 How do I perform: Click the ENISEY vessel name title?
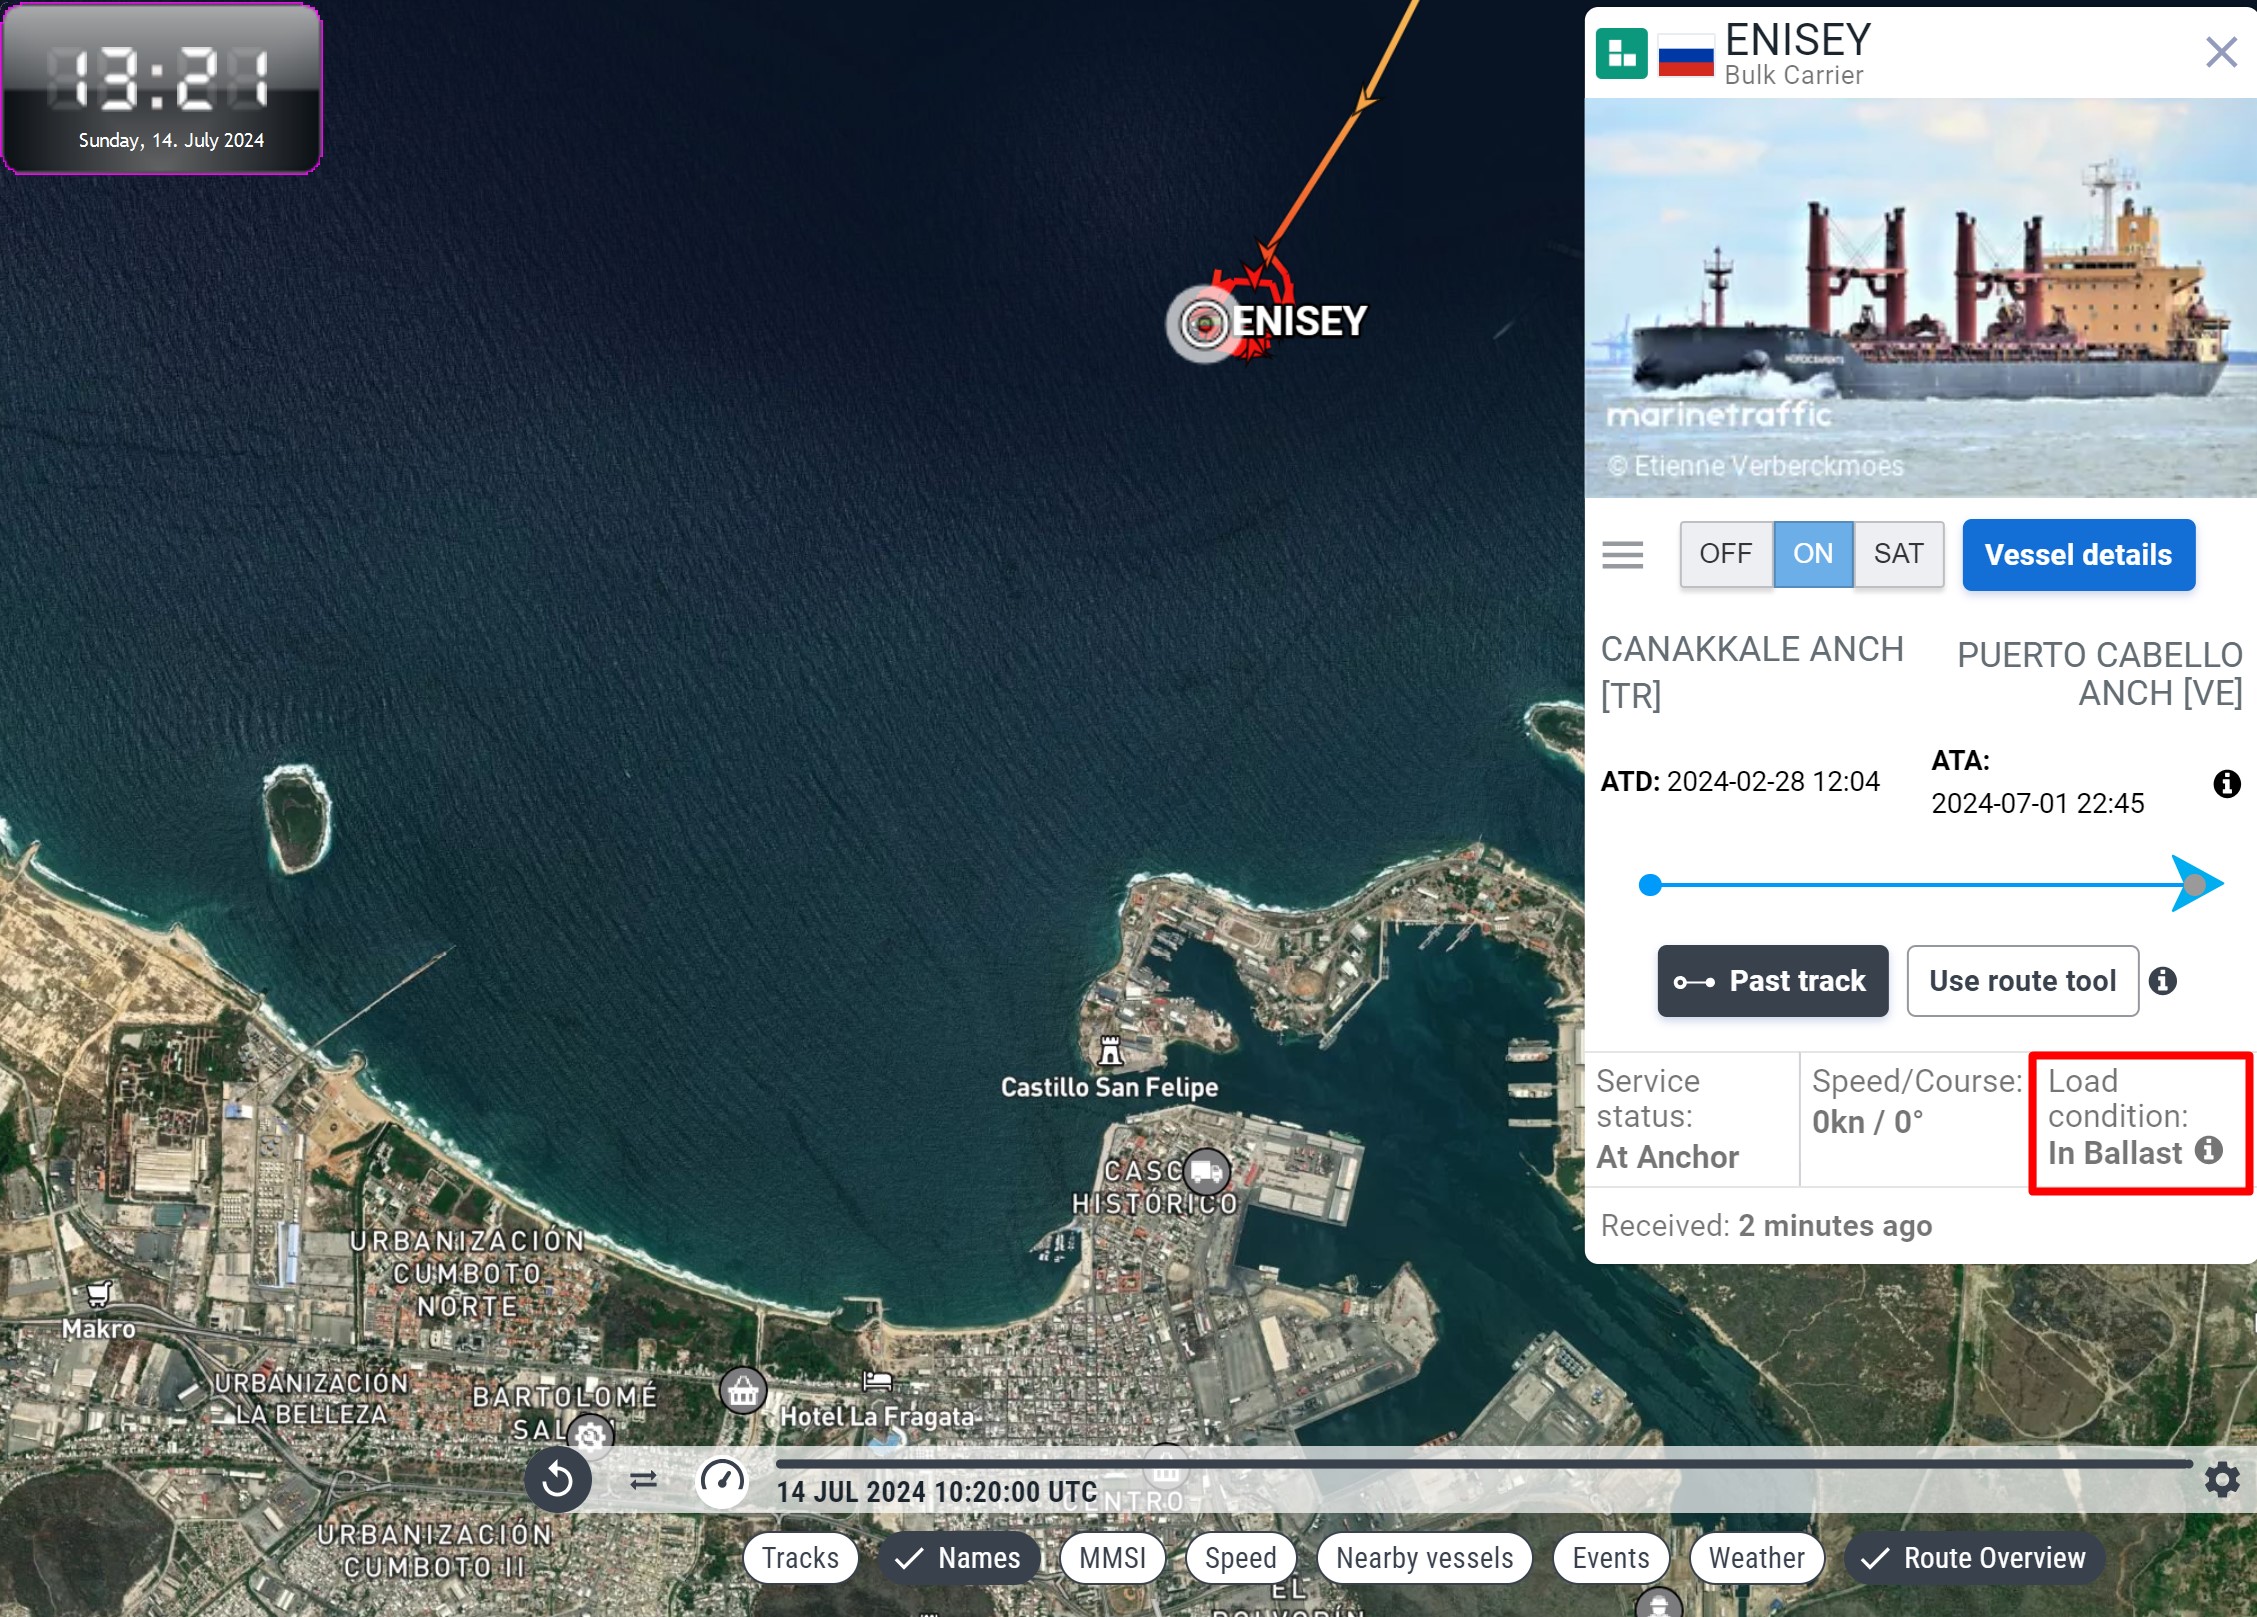point(1797,40)
